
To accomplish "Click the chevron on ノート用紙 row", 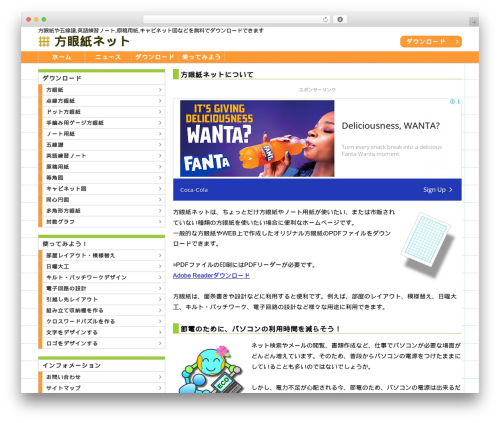I will click(160, 134).
